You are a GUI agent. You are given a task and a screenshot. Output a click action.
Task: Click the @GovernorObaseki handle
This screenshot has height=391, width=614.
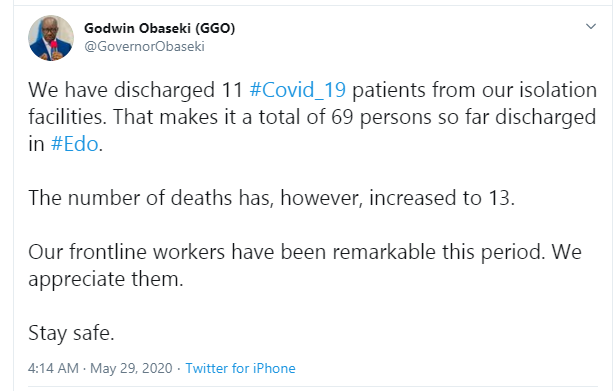pyautogui.click(x=144, y=46)
